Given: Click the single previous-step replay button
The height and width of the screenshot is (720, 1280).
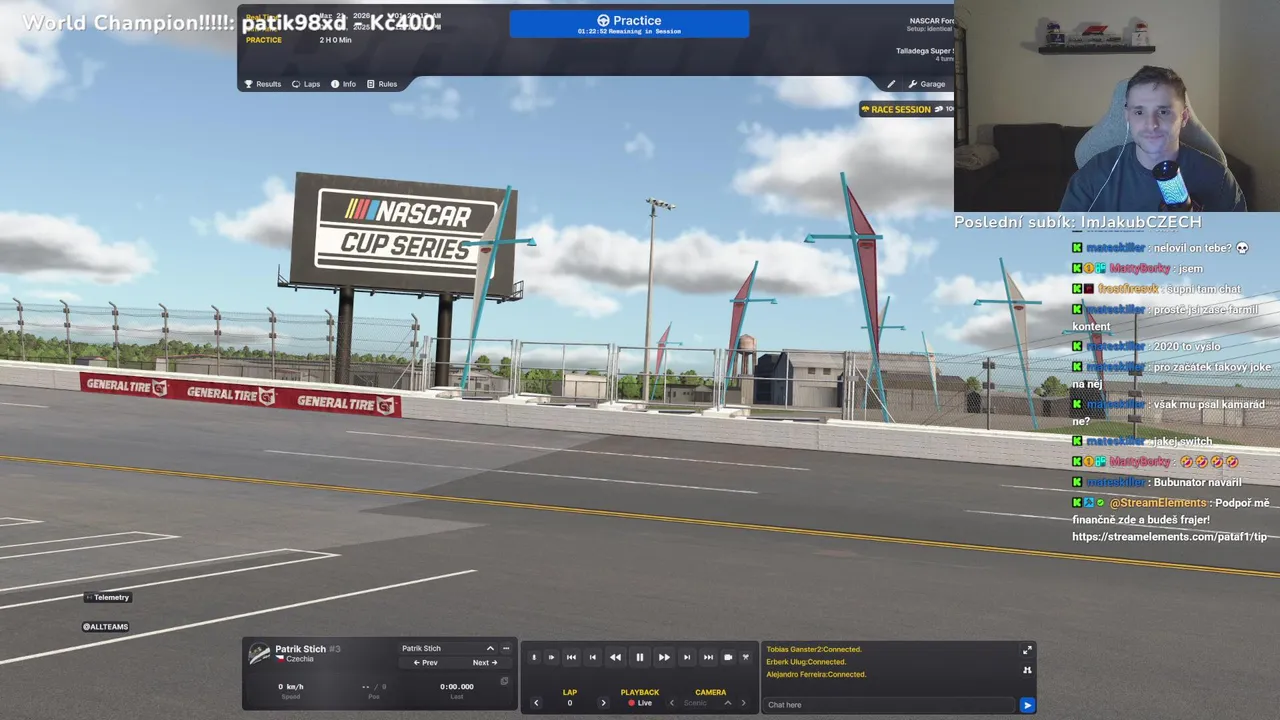Looking at the screenshot, I should [593, 657].
